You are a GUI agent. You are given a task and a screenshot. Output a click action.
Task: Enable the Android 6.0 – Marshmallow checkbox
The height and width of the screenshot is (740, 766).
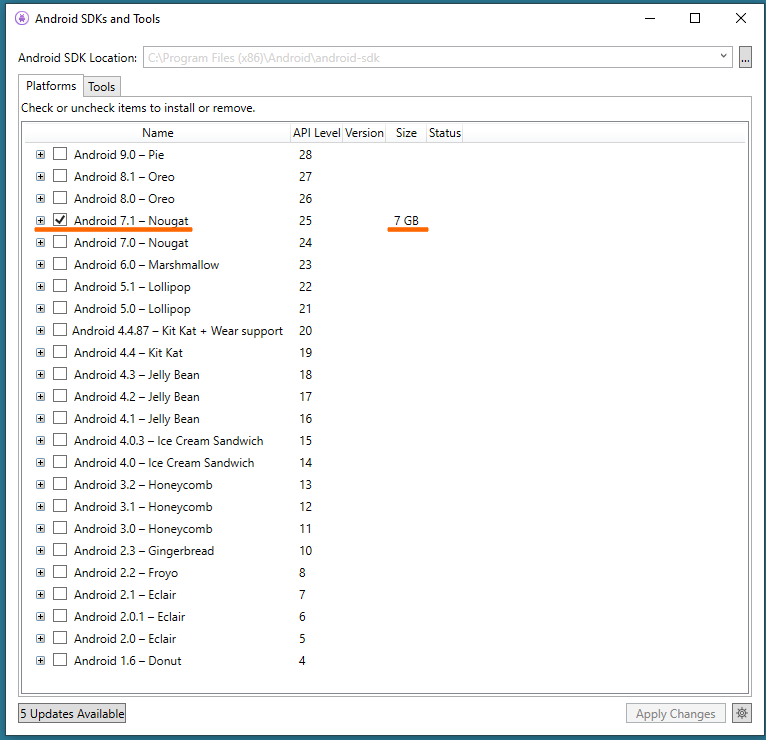(x=61, y=265)
